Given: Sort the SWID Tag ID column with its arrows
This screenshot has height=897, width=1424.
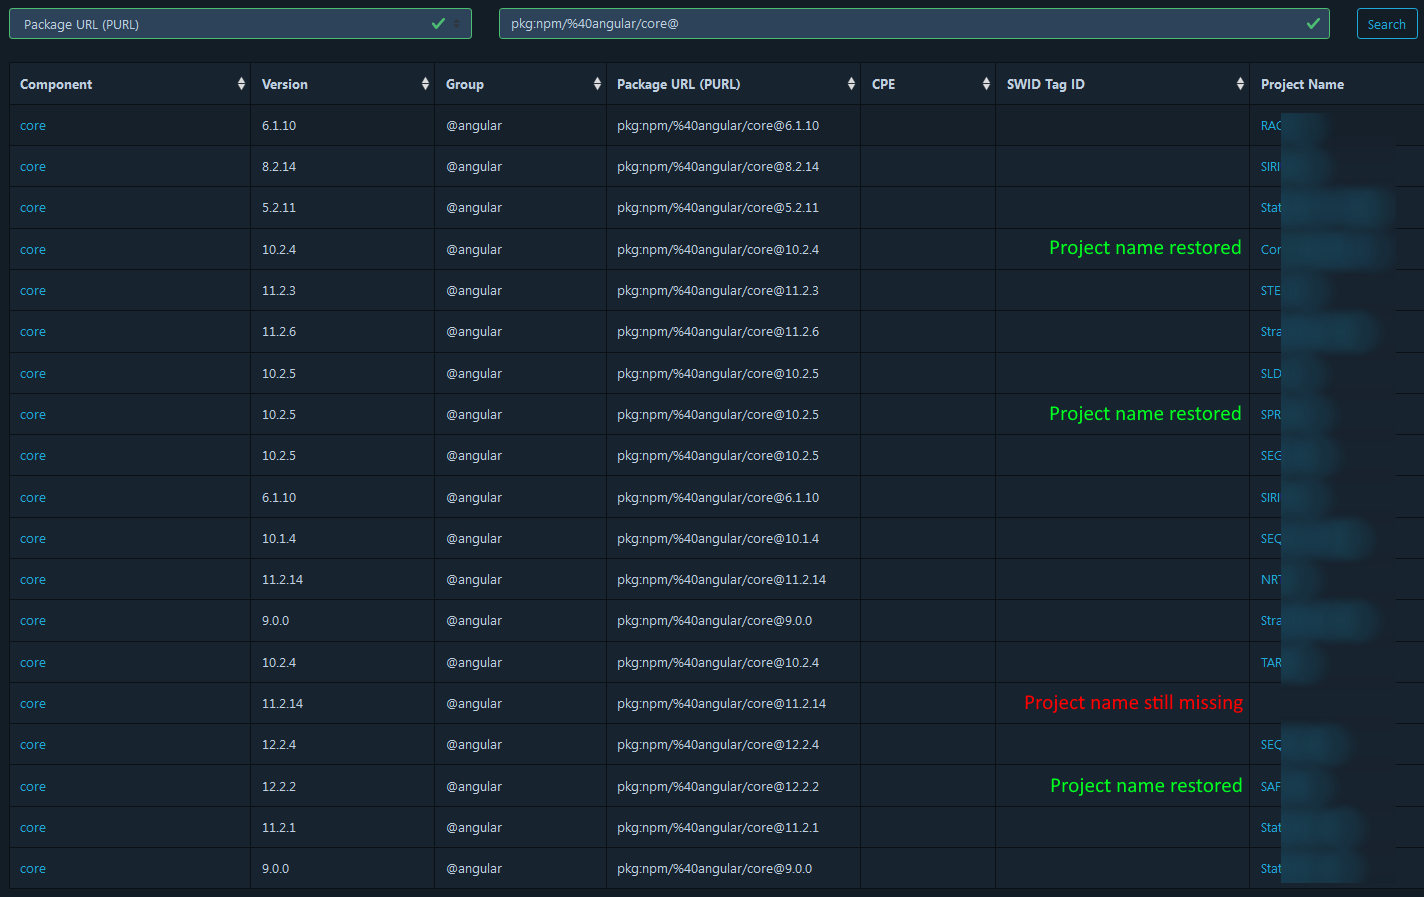Looking at the screenshot, I should 1240,84.
